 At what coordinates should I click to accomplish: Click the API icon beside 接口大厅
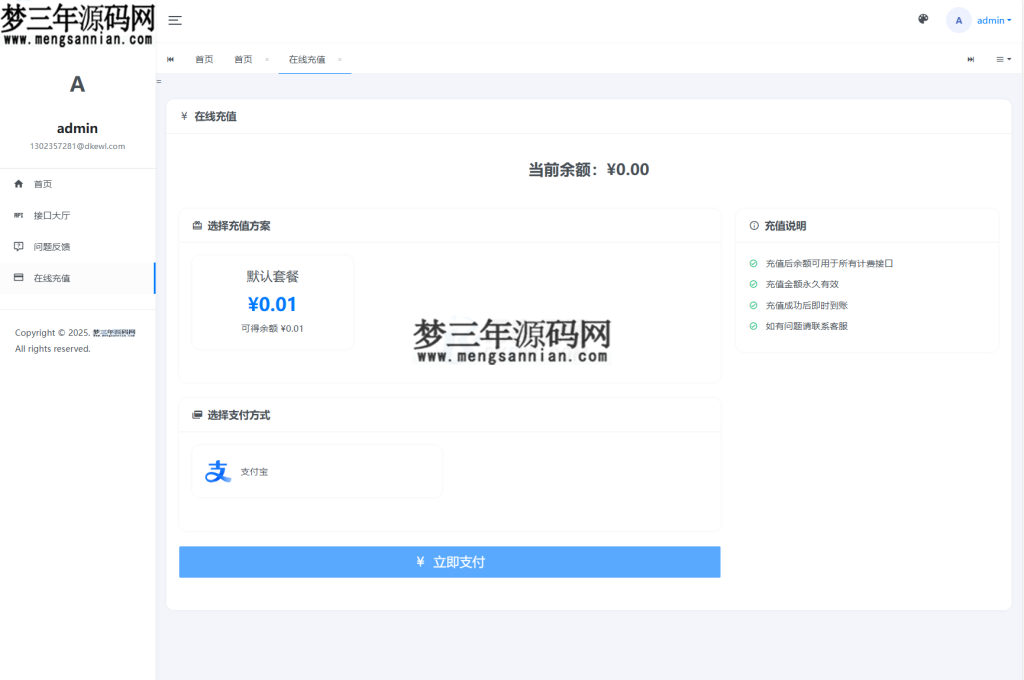[18, 215]
